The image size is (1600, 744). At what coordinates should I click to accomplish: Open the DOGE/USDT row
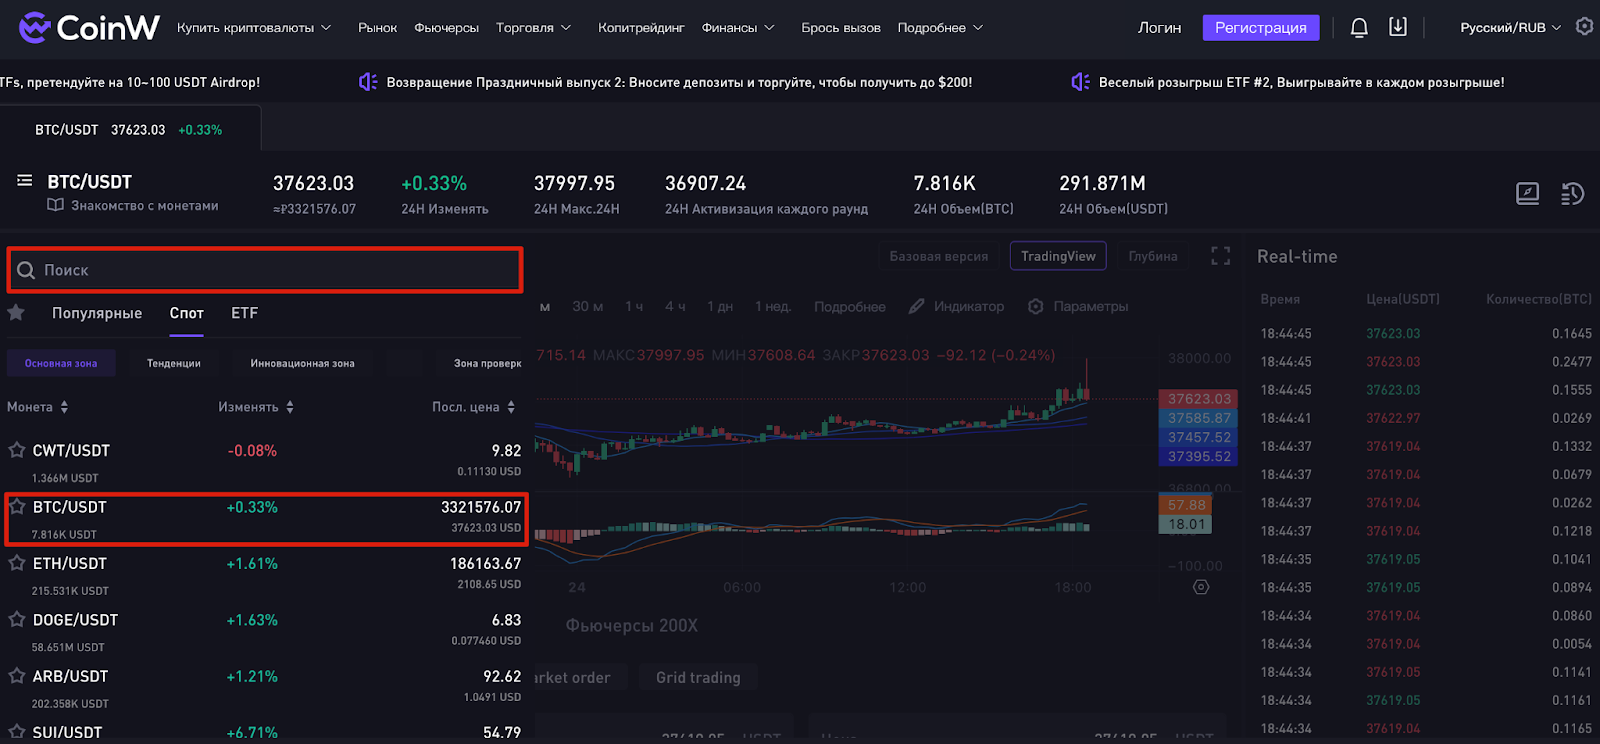tap(265, 631)
